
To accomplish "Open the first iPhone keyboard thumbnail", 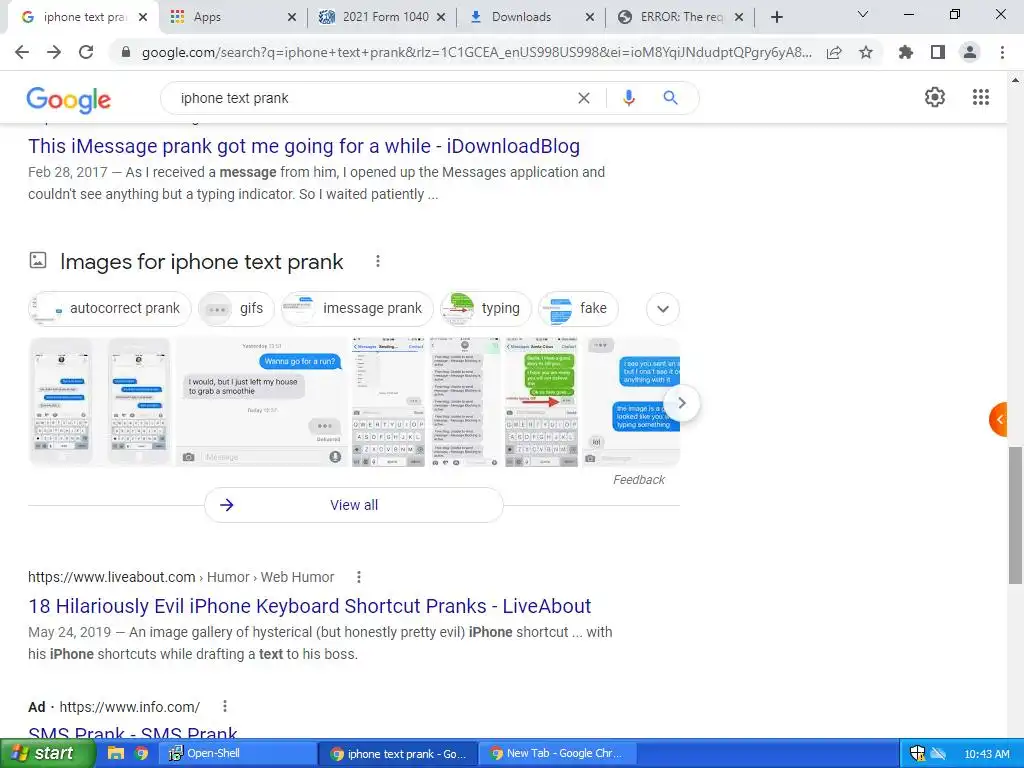I will [x=61, y=402].
